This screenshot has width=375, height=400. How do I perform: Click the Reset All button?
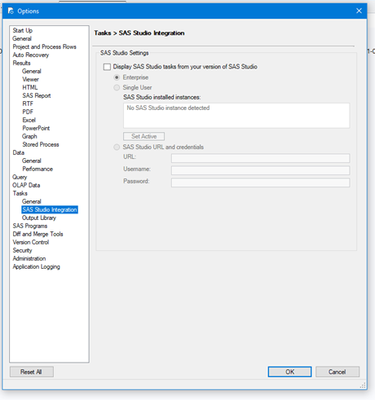pyautogui.click(x=31, y=372)
